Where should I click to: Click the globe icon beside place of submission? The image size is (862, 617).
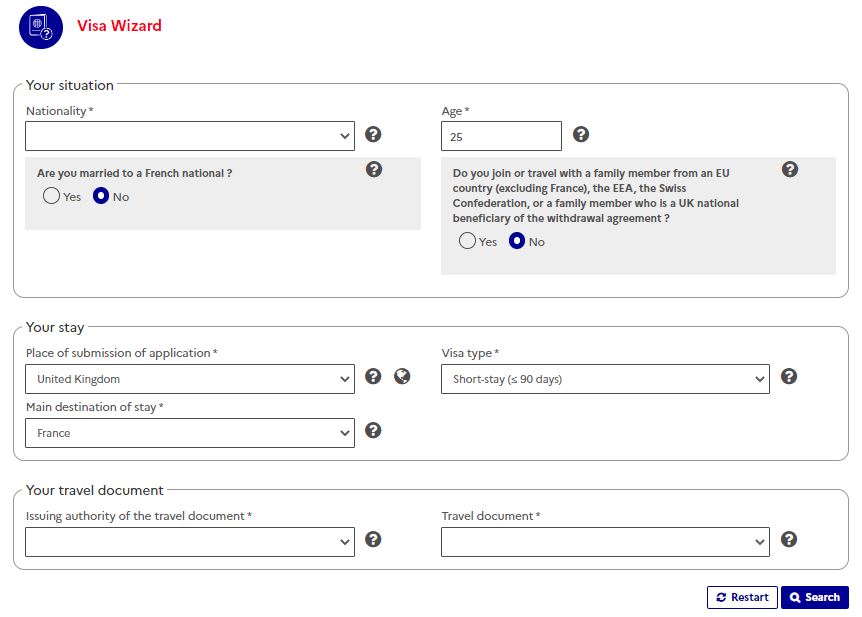402,377
